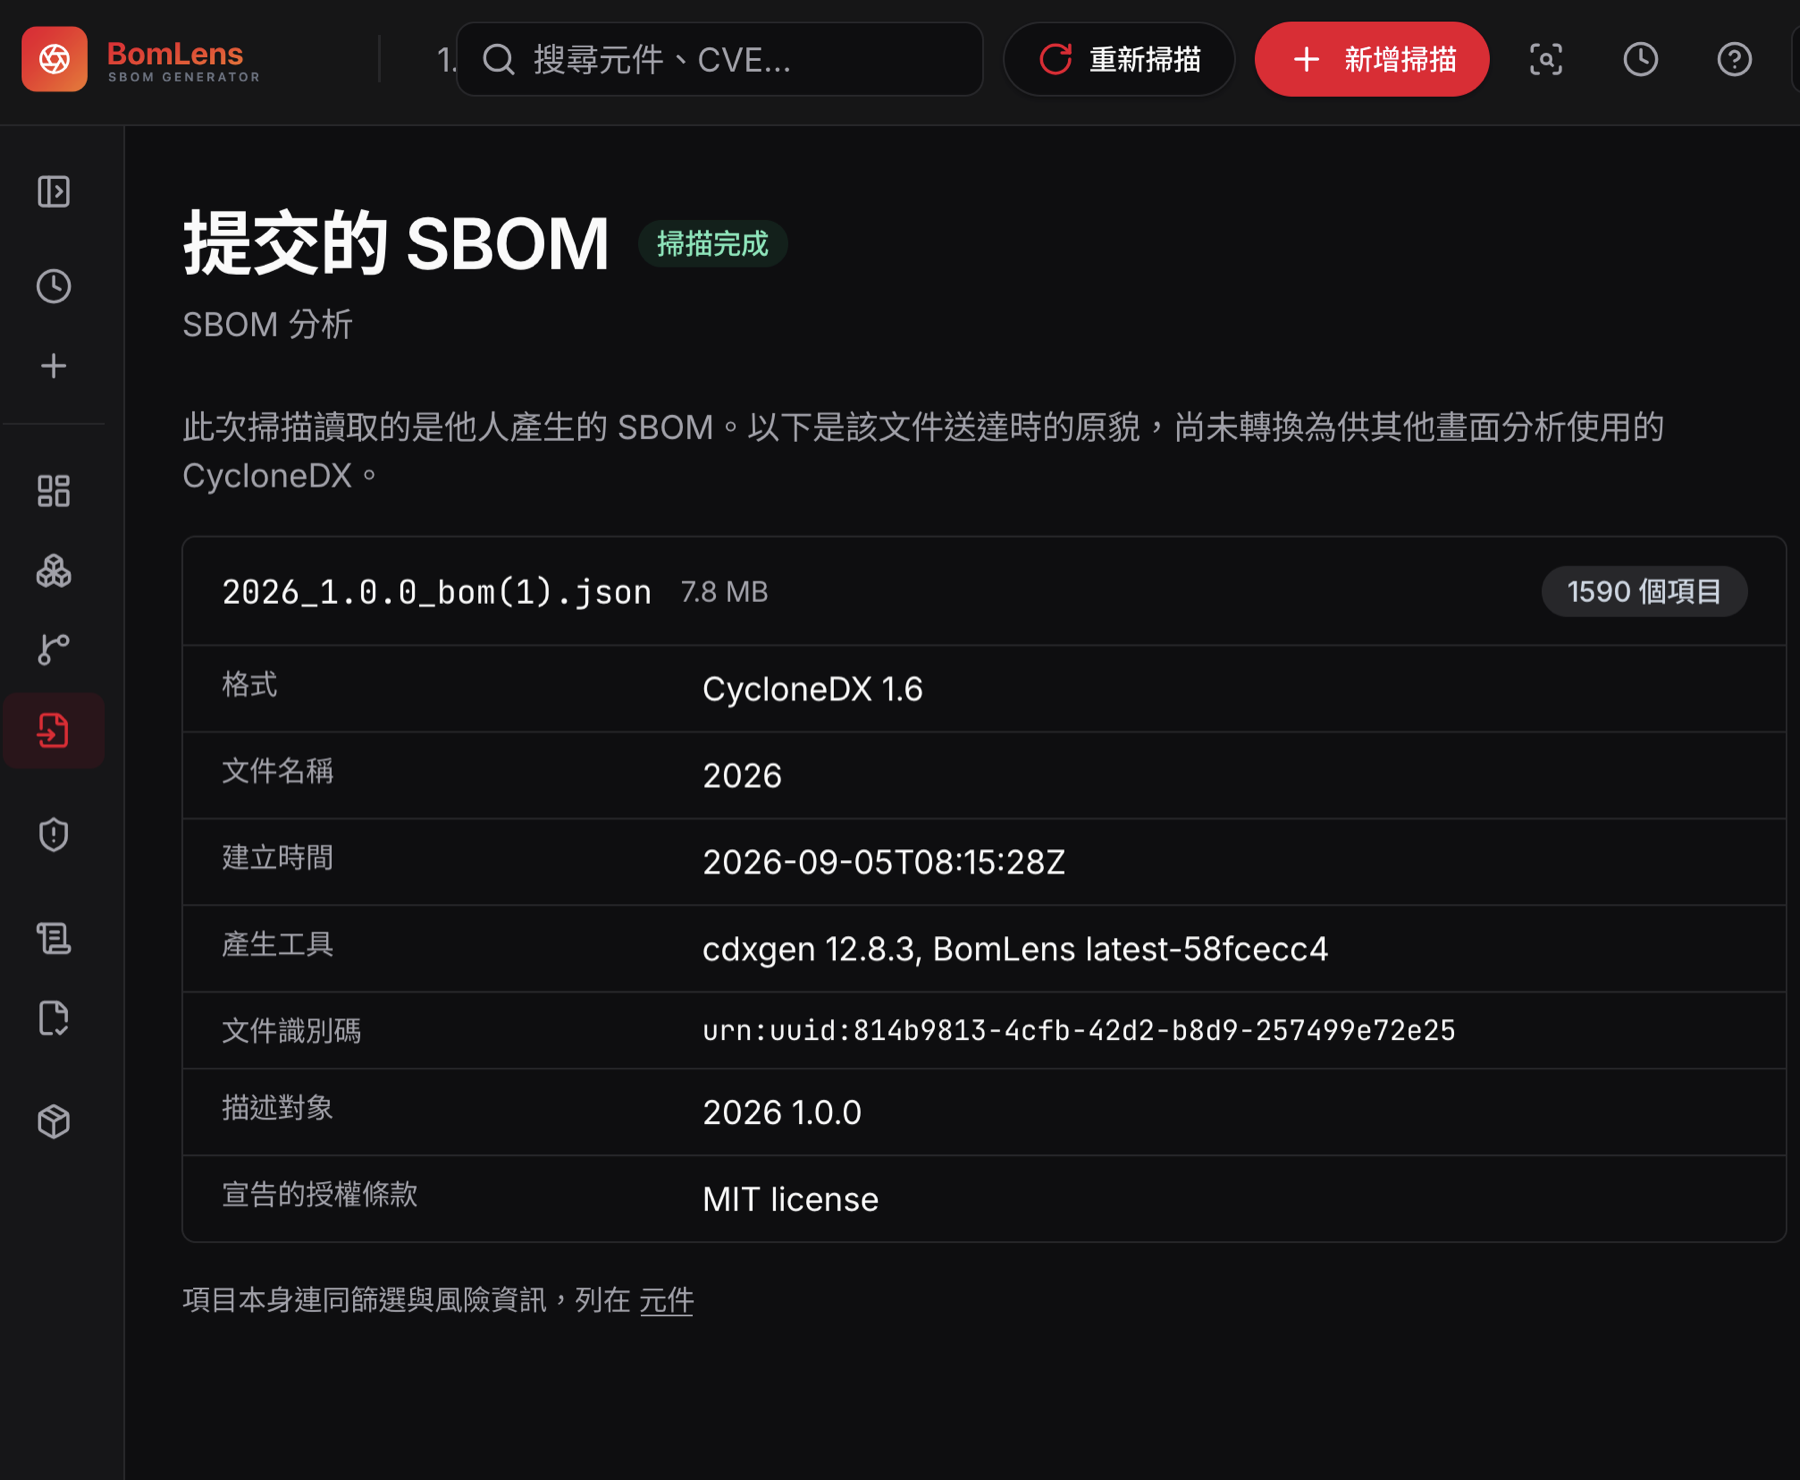Open the history clock in top bar

(1640, 59)
